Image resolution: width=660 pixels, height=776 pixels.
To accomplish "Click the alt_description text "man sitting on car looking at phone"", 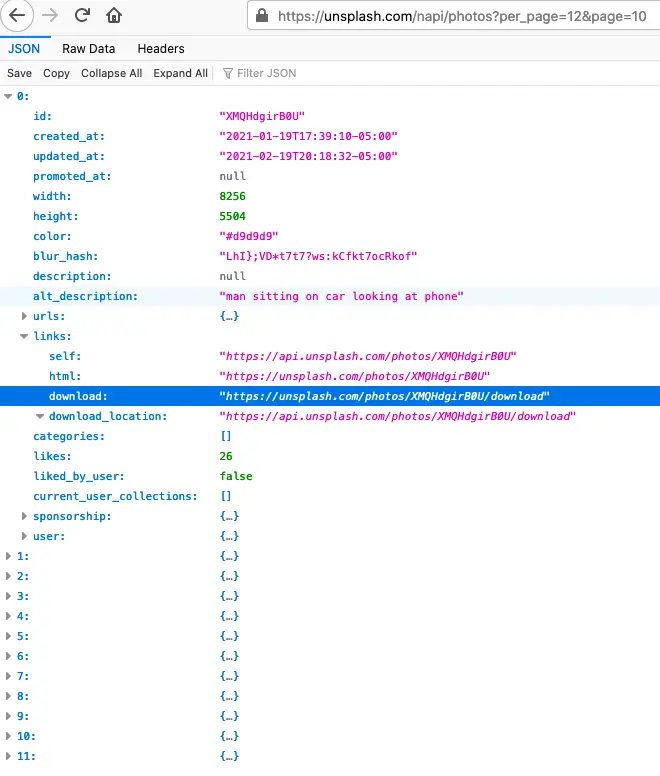I will tap(341, 296).
